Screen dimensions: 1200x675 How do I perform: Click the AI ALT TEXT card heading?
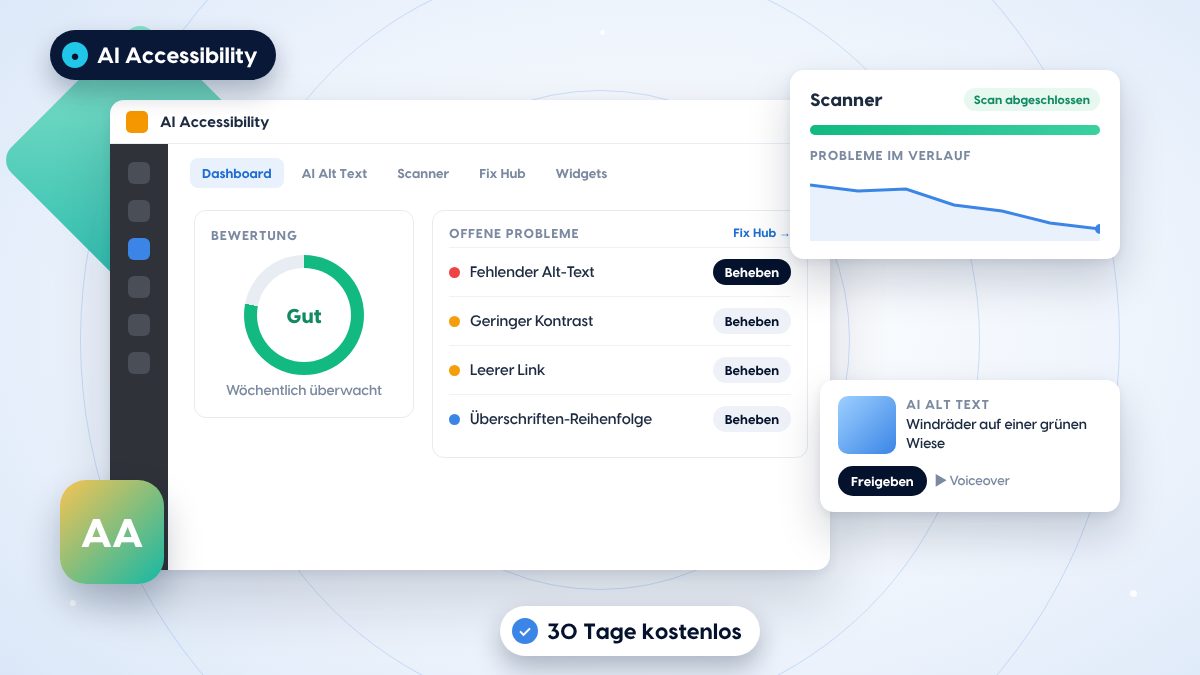click(x=947, y=405)
